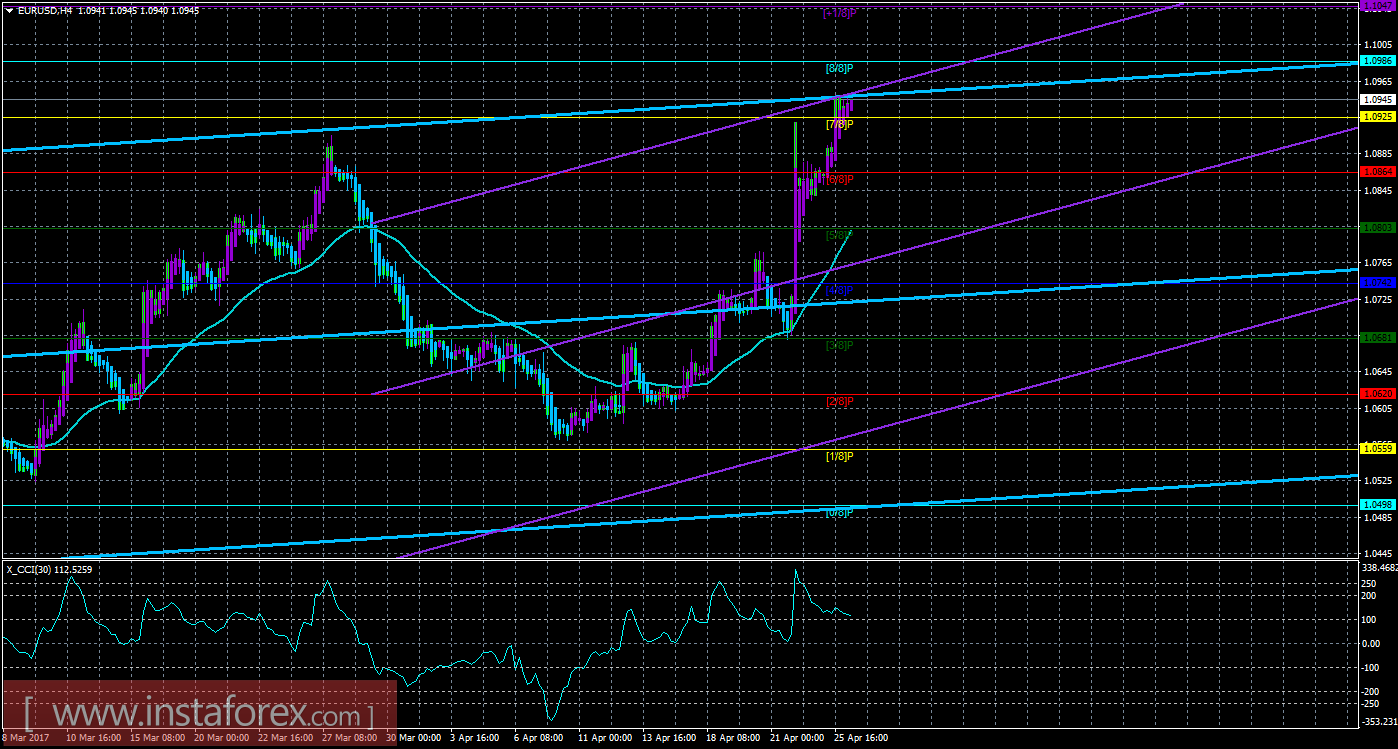Select the green 1.0681 price tag
1398x749 pixels.
[x=1378, y=338]
